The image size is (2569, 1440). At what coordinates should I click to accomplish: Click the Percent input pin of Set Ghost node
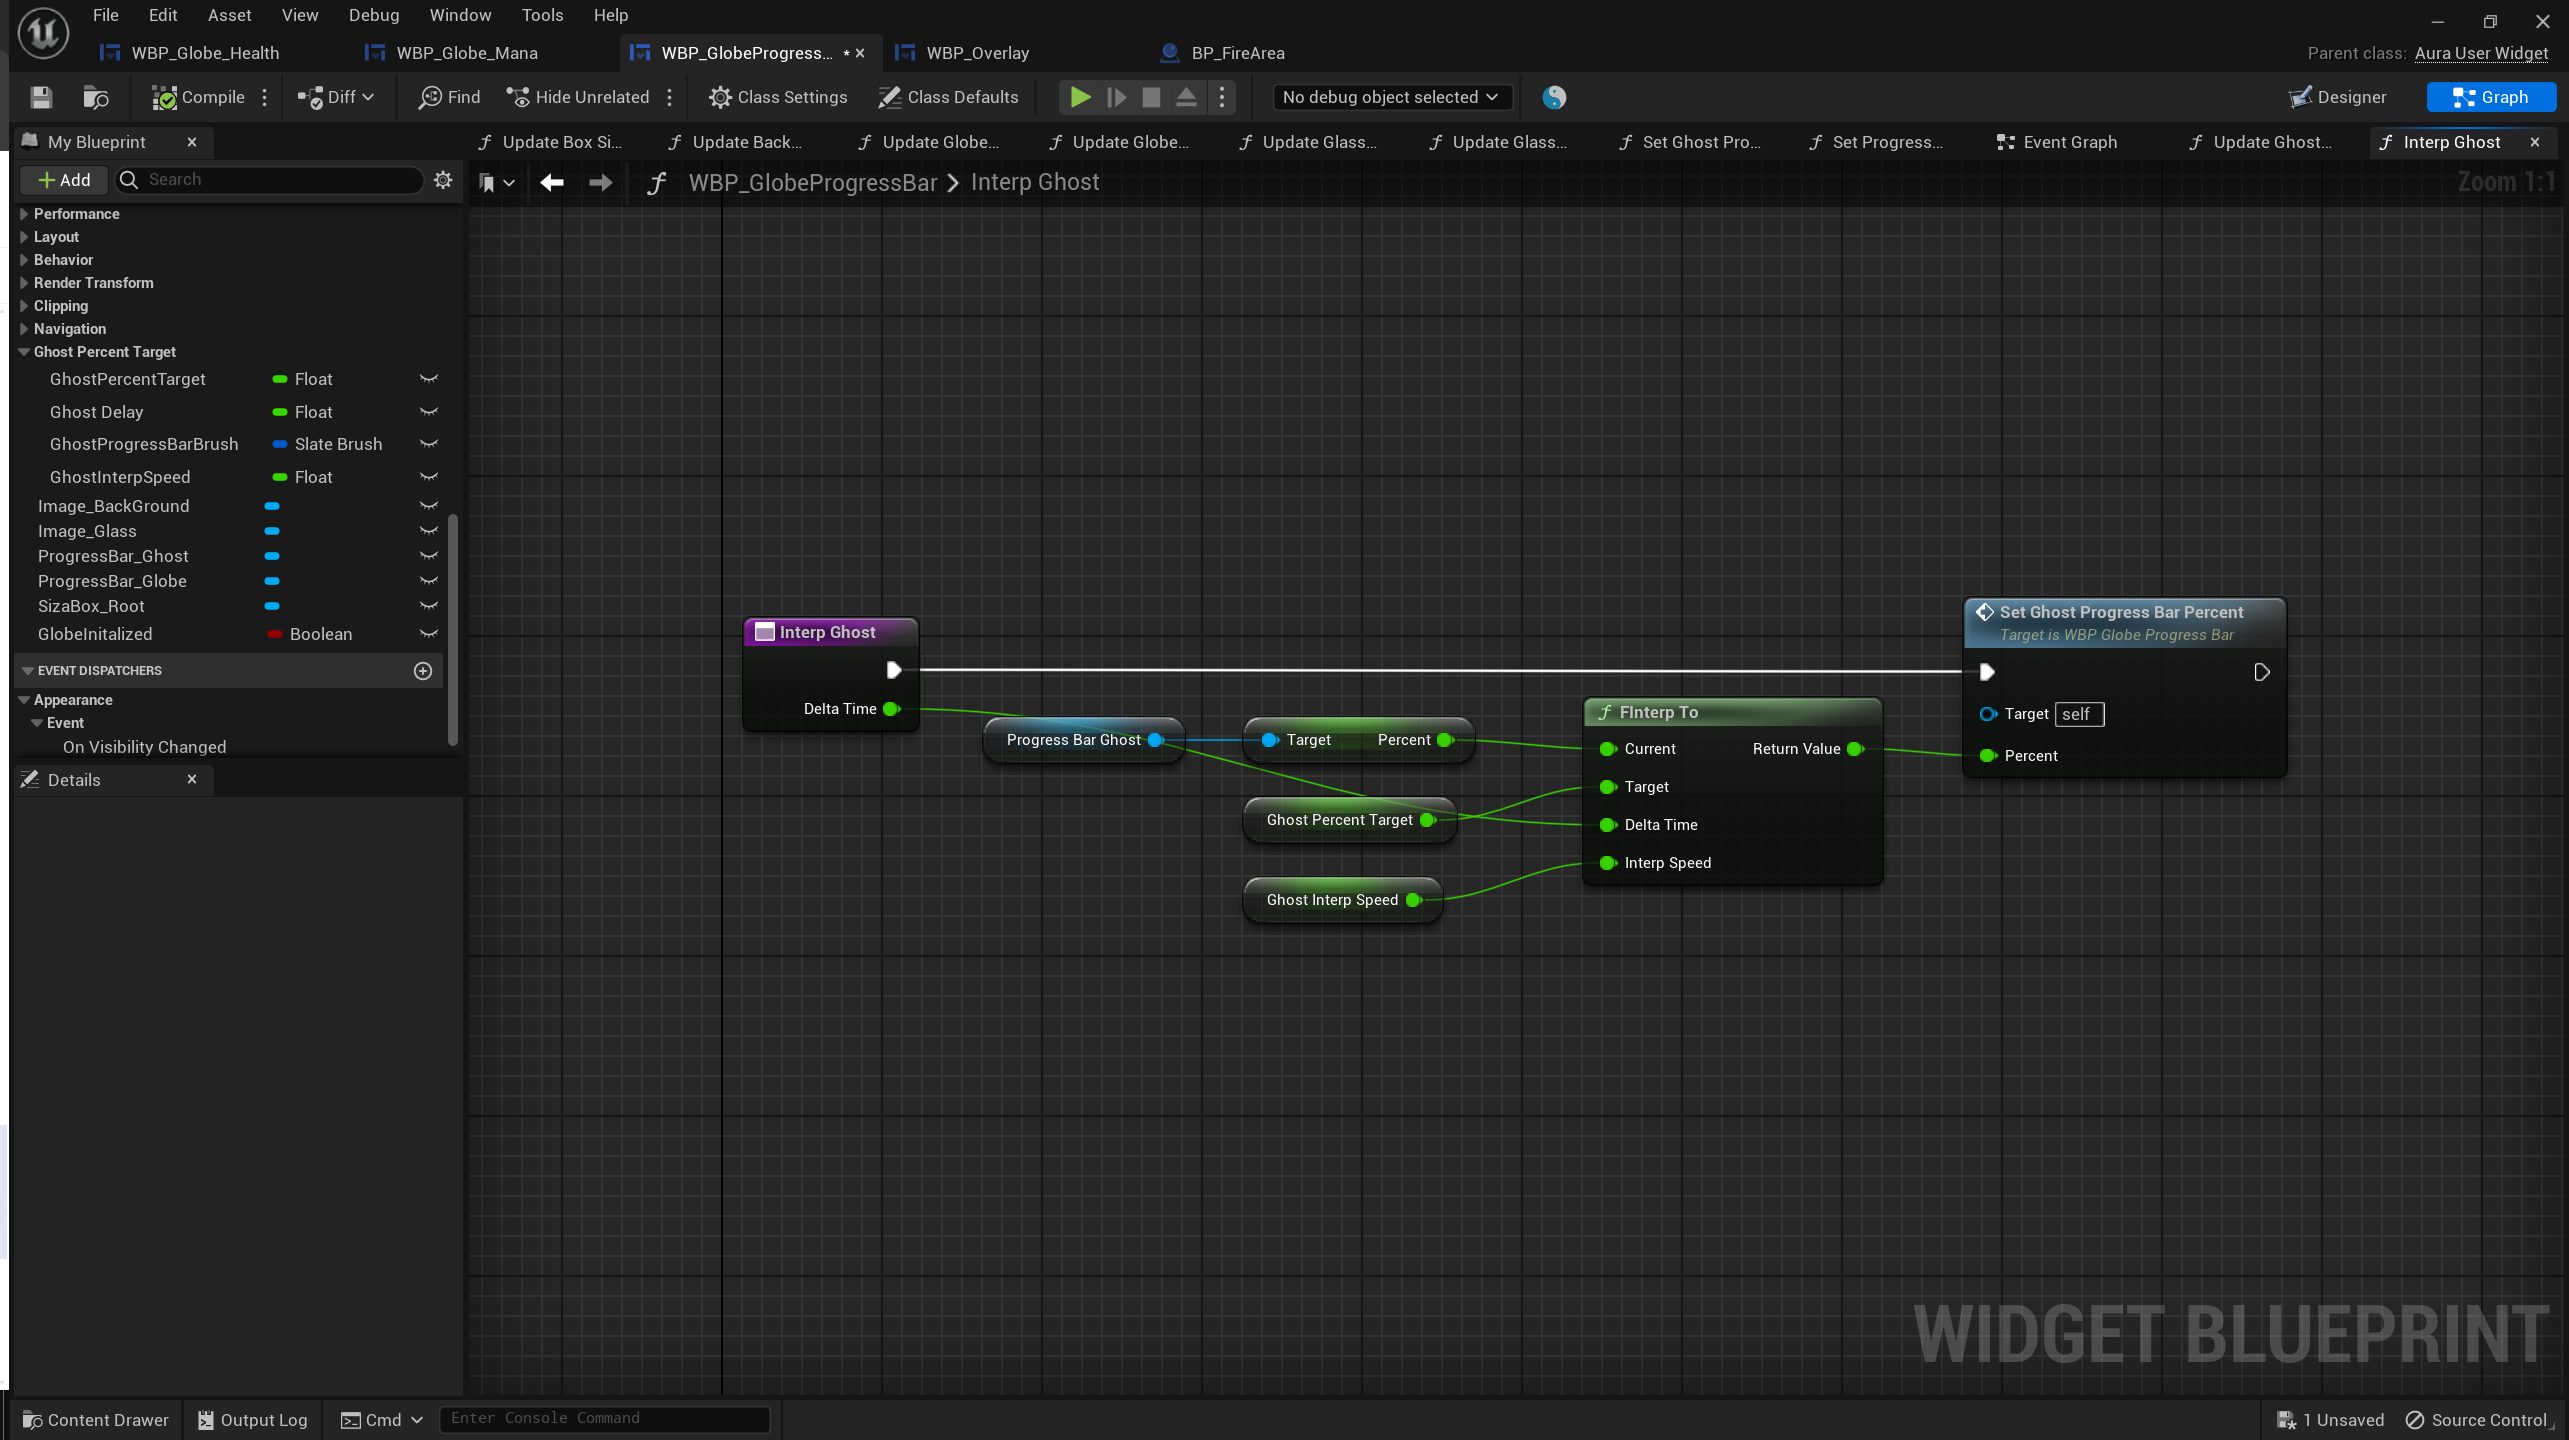coord(1988,756)
